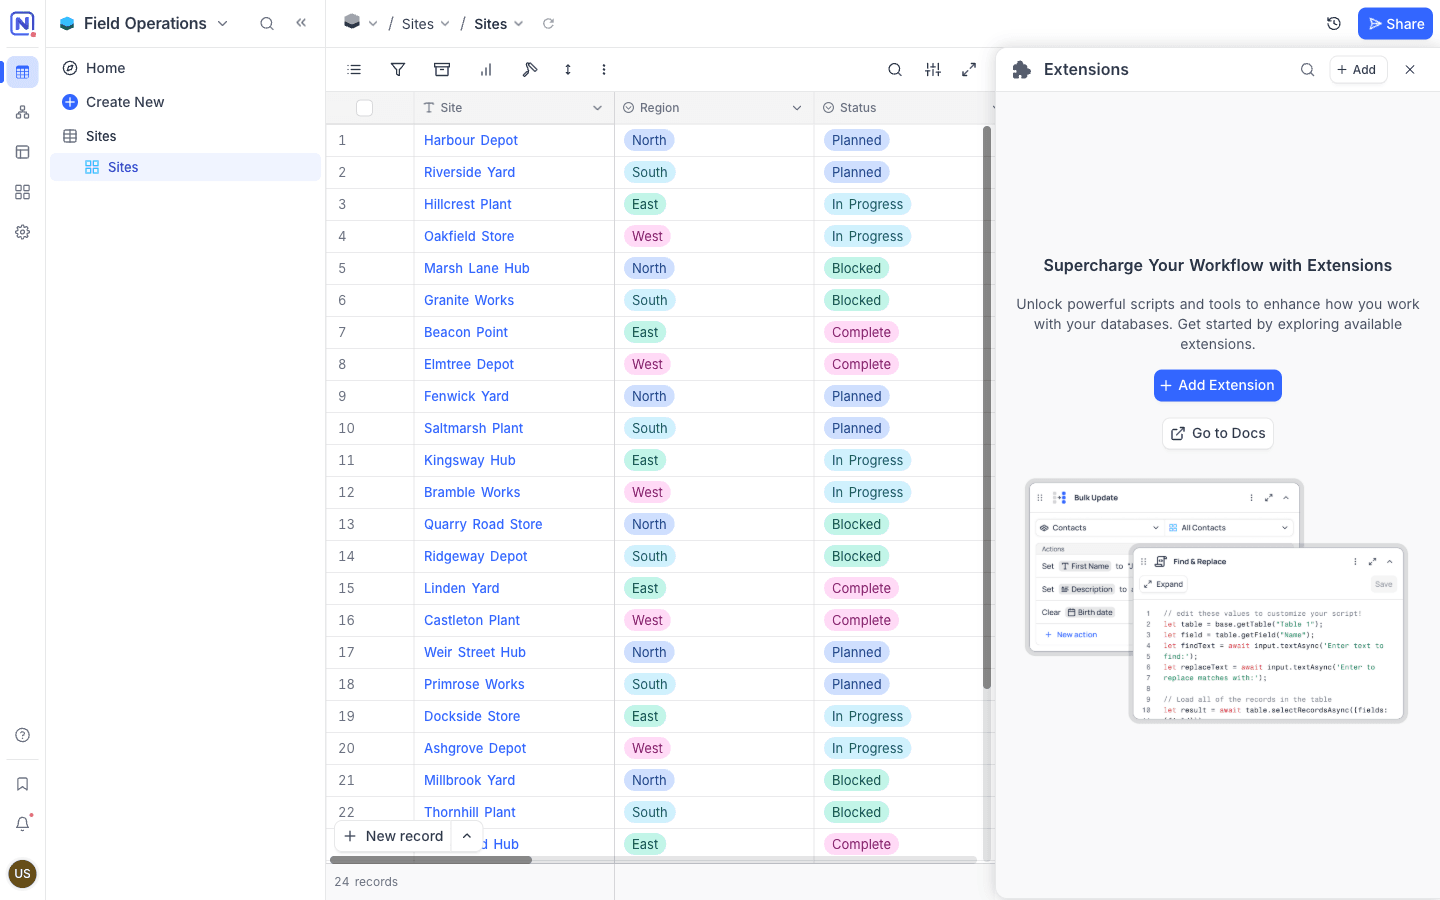Click New record at the bottom
Screen dimensions: 1440x900
394,836
